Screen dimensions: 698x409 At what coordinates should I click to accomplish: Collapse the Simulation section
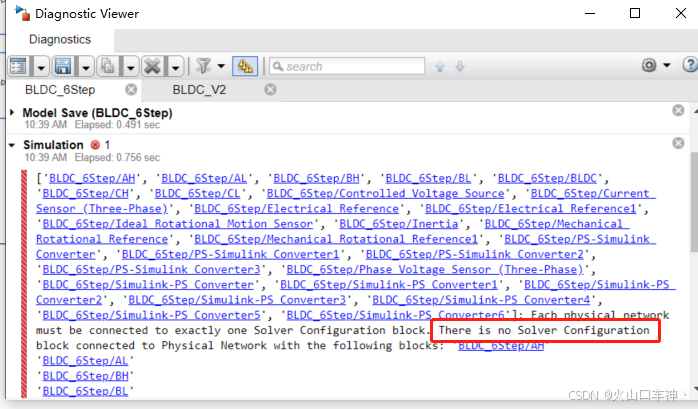(x=12, y=145)
